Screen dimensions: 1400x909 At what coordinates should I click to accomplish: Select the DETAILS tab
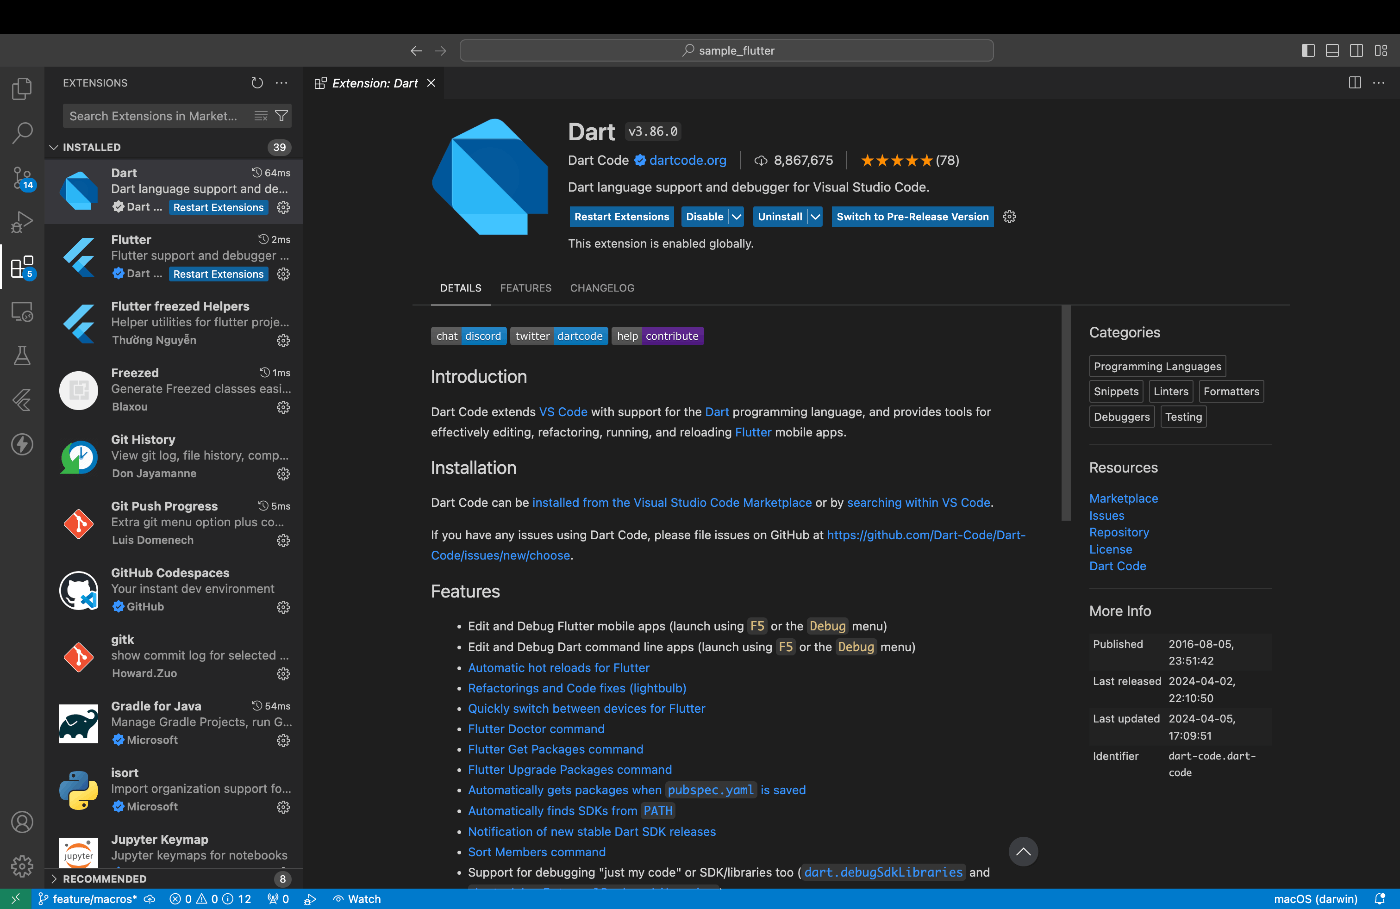[461, 288]
